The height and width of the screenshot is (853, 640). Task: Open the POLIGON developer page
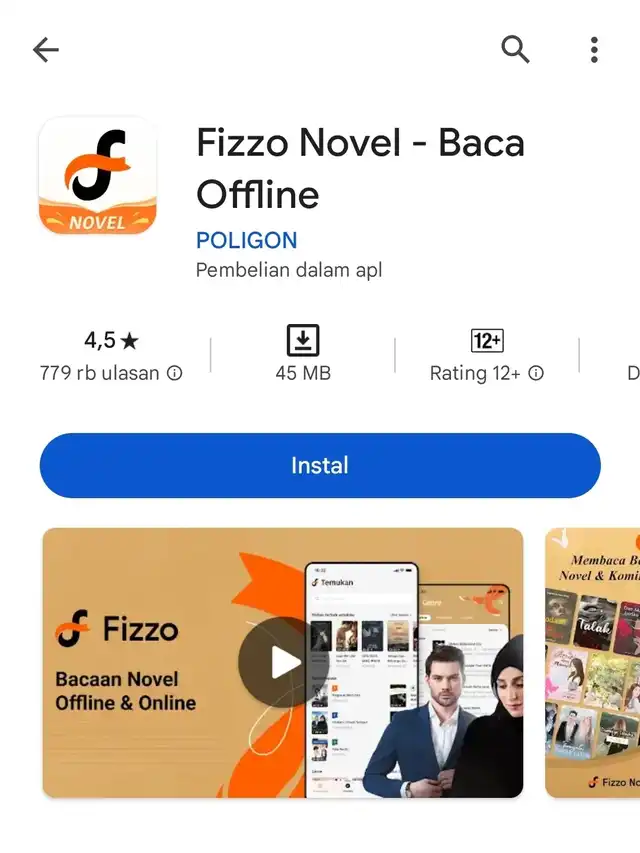[247, 240]
